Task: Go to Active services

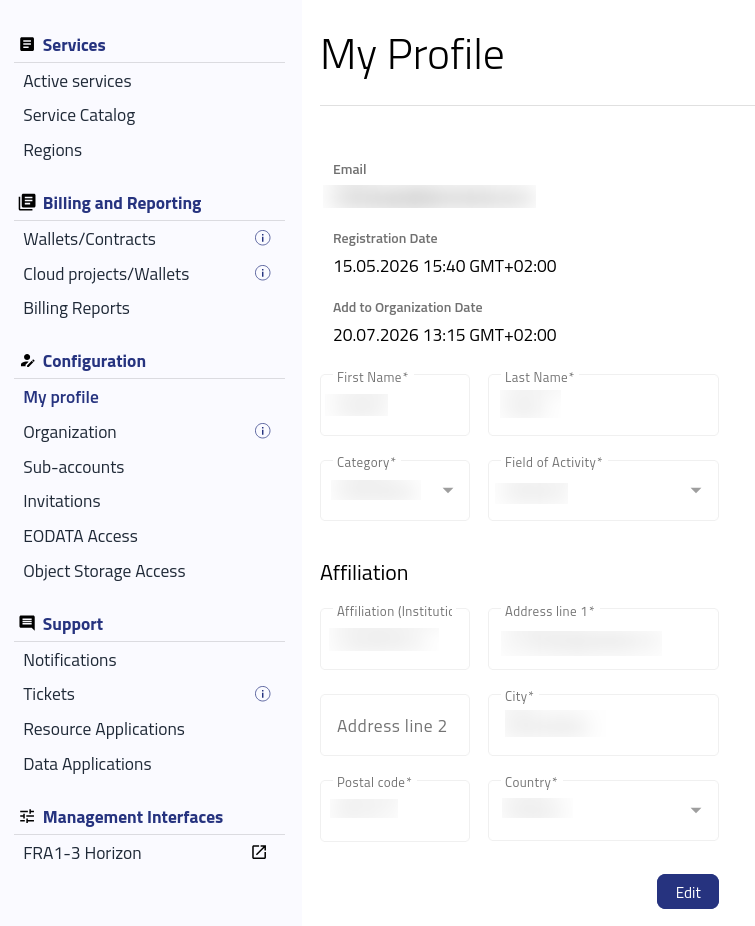Action: [x=77, y=81]
